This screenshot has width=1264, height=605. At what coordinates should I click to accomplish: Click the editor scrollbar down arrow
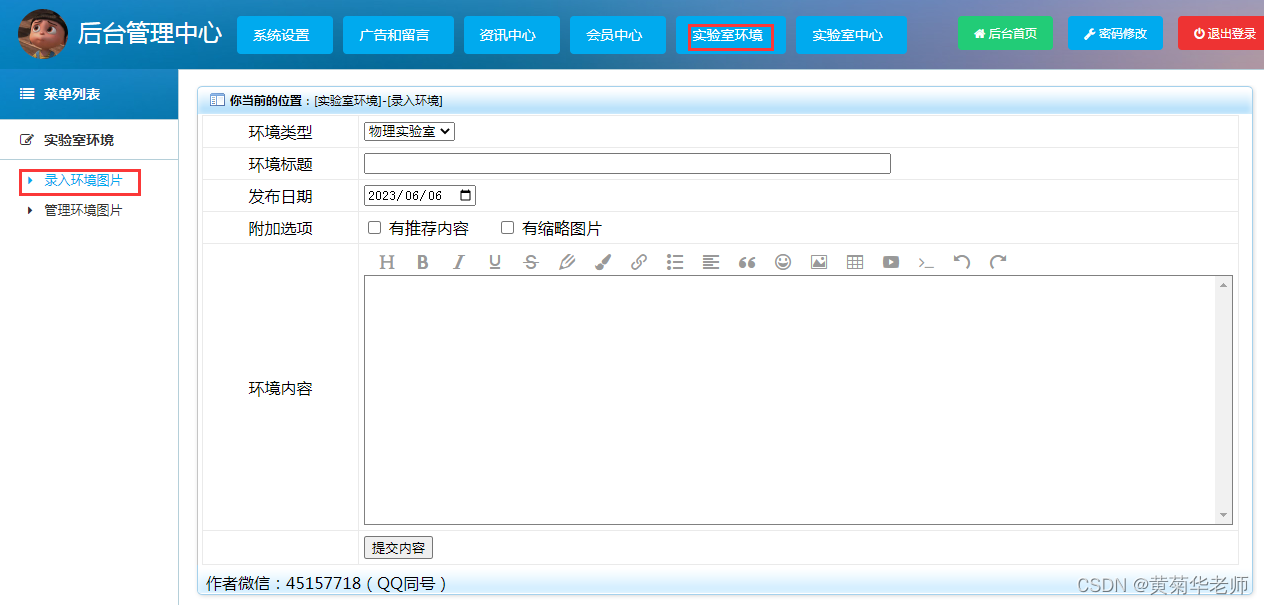click(1224, 515)
